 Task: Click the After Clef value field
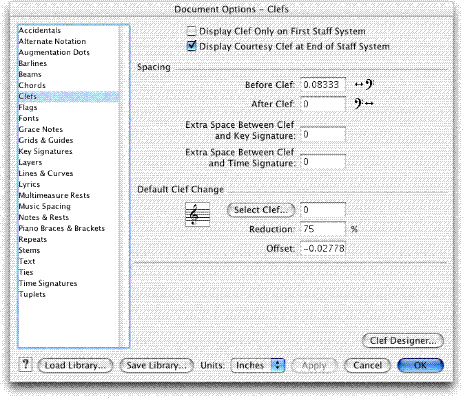point(323,104)
